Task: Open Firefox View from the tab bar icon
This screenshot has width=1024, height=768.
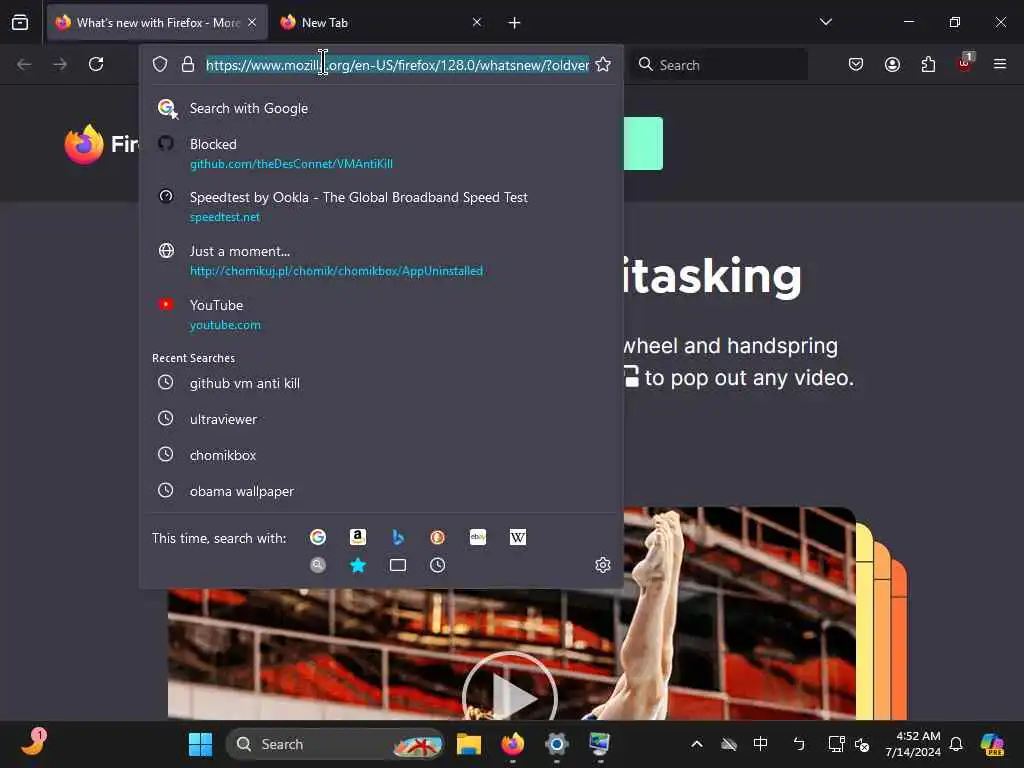Action: pyautogui.click(x=20, y=22)
